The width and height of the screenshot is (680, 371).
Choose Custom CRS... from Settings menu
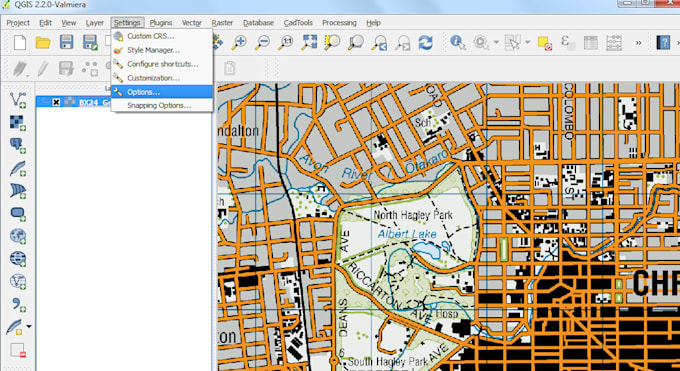[x=162, y=36]
